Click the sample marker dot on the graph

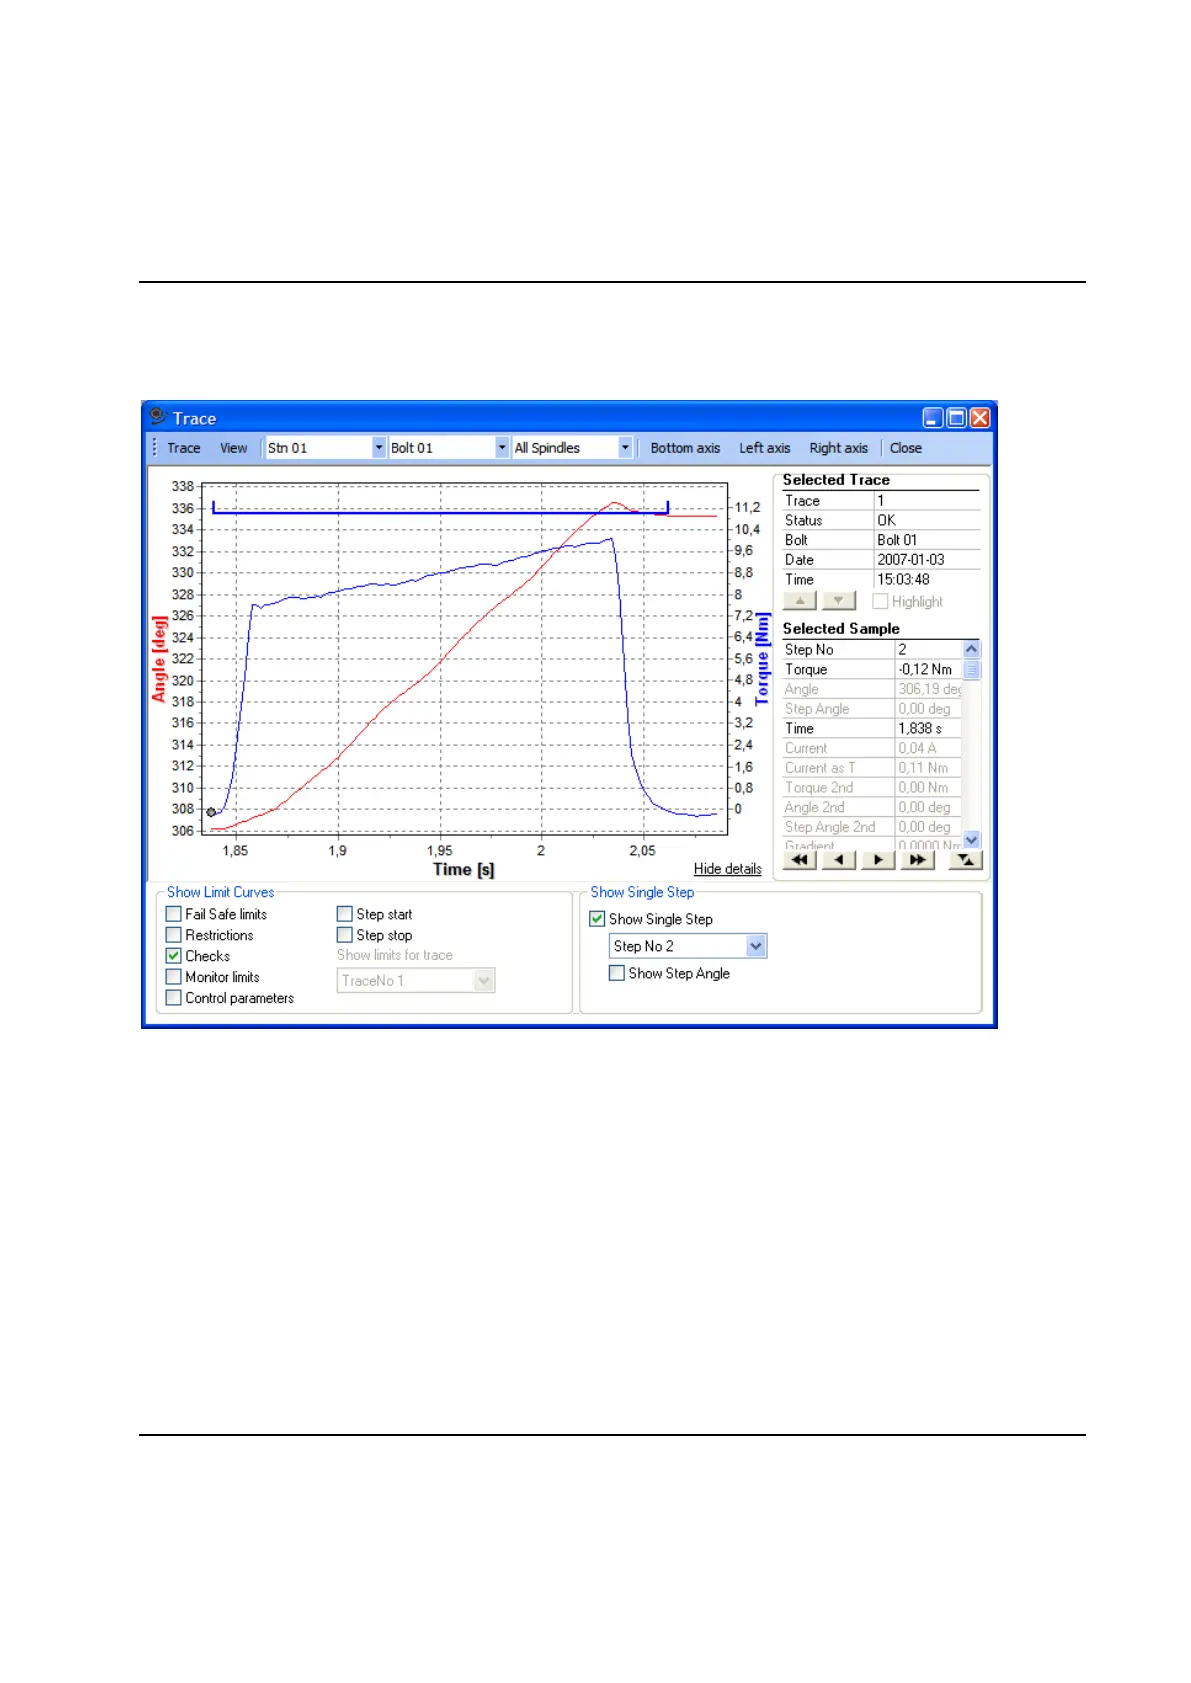[x=211, y=812]
